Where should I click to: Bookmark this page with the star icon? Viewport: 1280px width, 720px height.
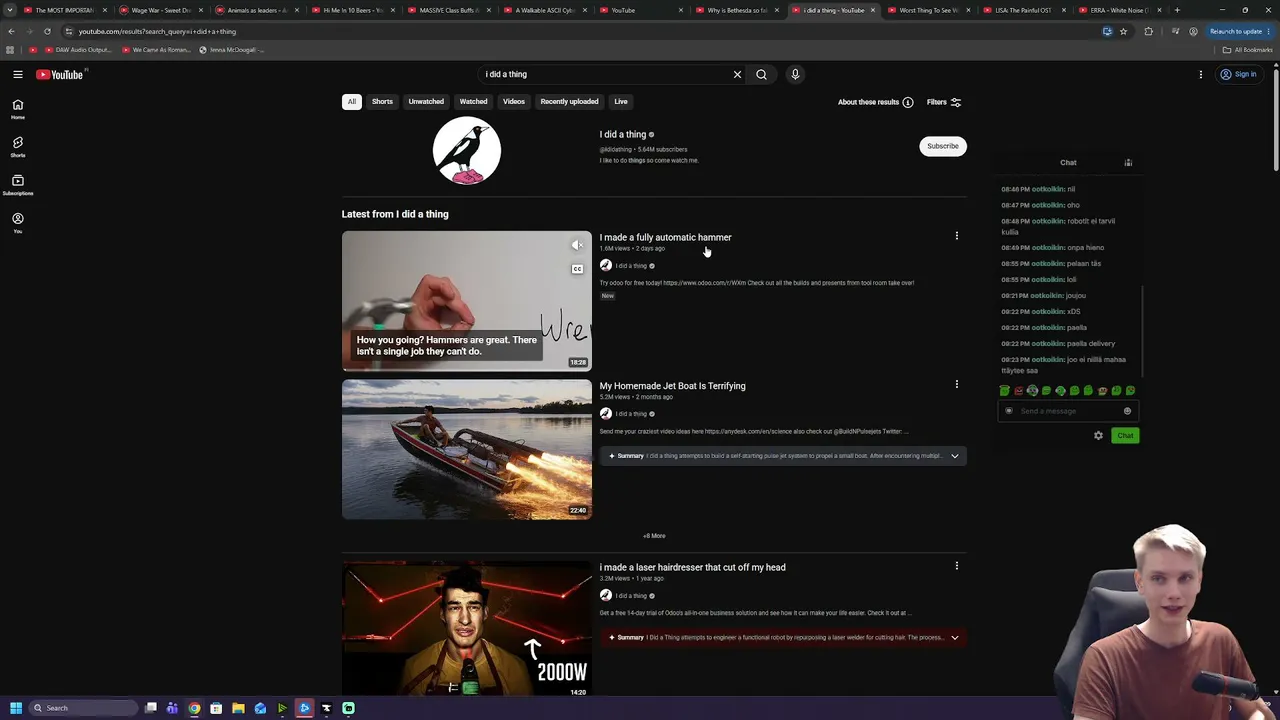(x=1123, y=31)
